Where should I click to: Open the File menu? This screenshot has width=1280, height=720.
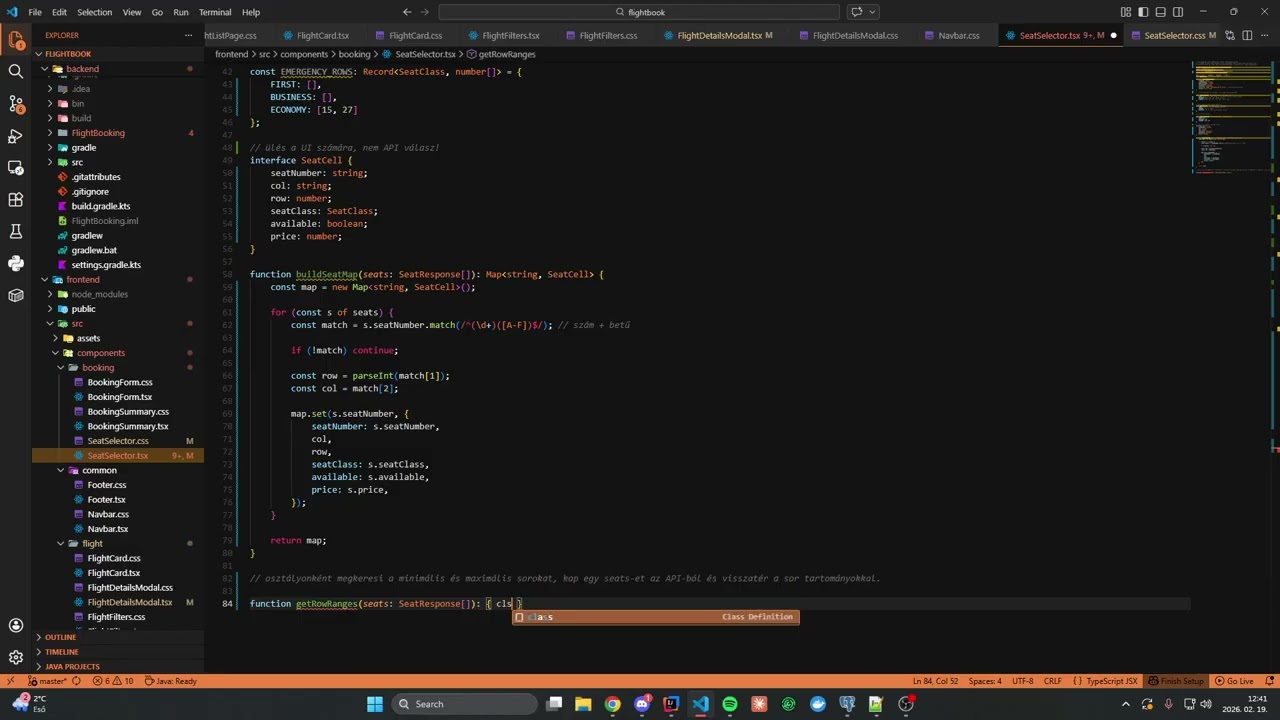click(35, 12)
